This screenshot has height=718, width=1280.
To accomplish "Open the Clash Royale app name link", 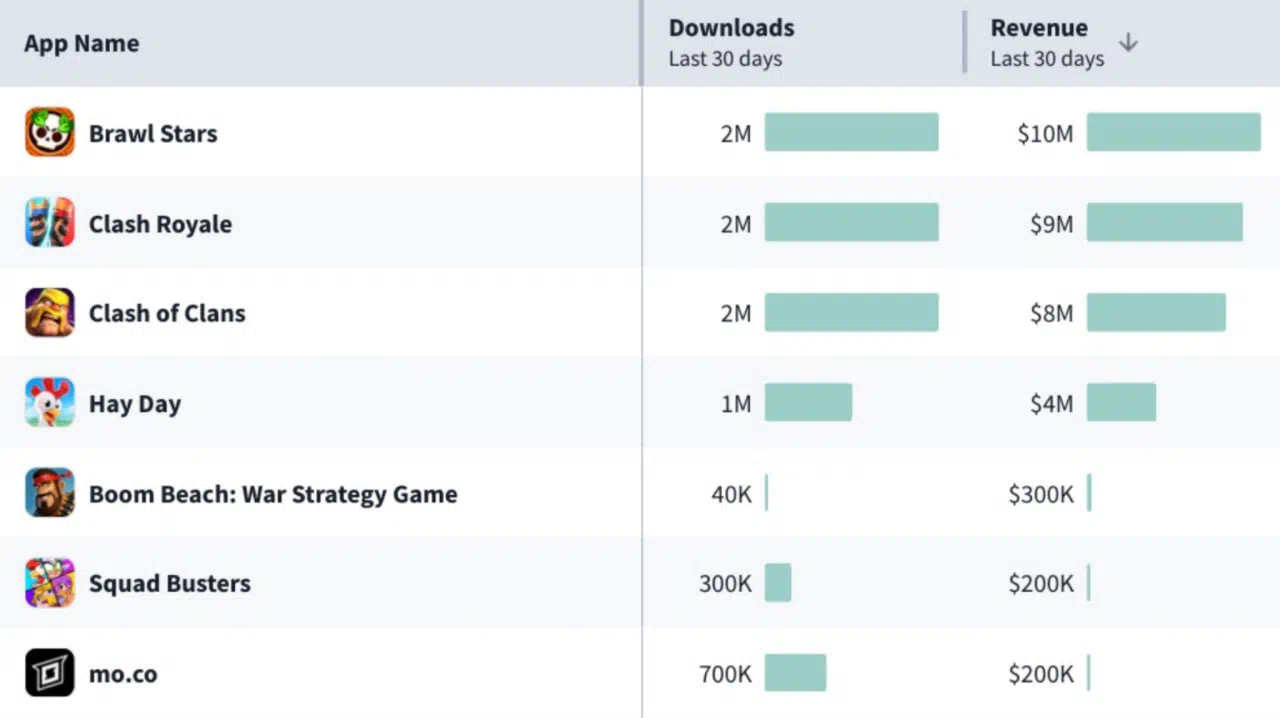I will pos(160,223).
